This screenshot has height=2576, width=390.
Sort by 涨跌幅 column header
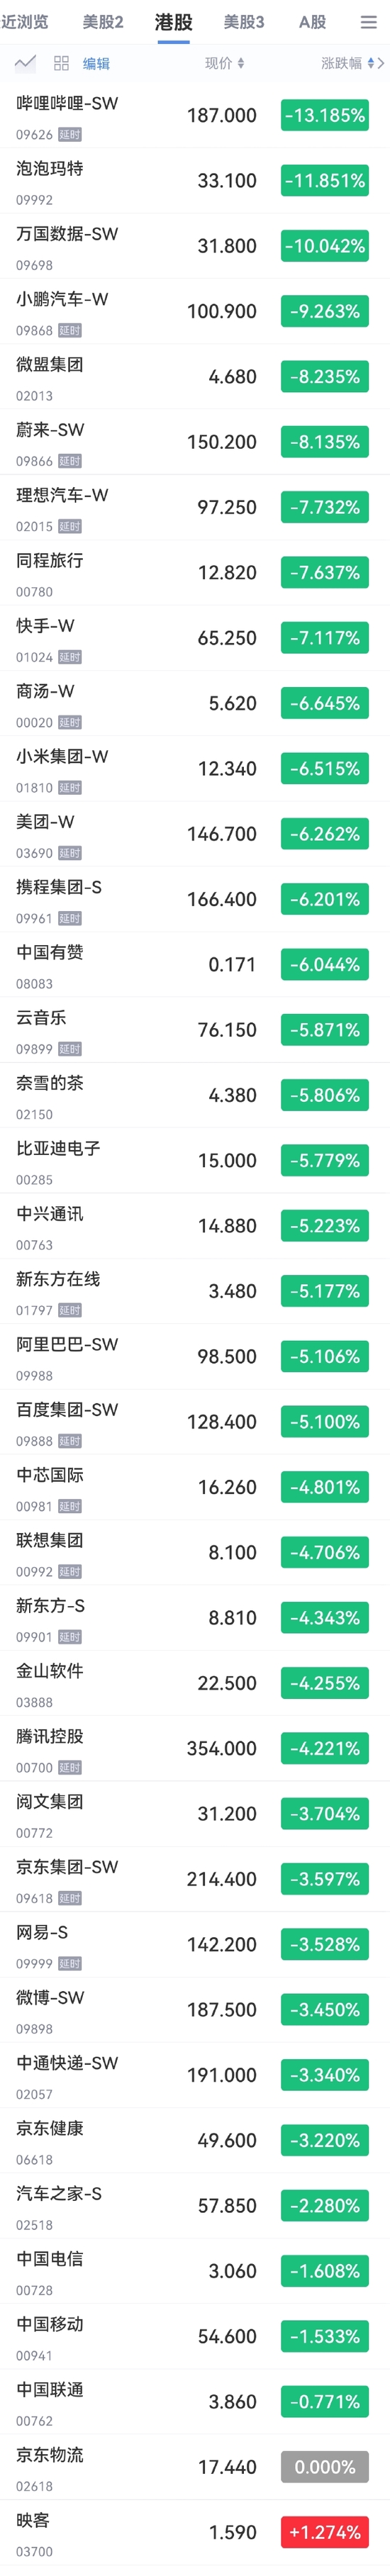[341, 63]
